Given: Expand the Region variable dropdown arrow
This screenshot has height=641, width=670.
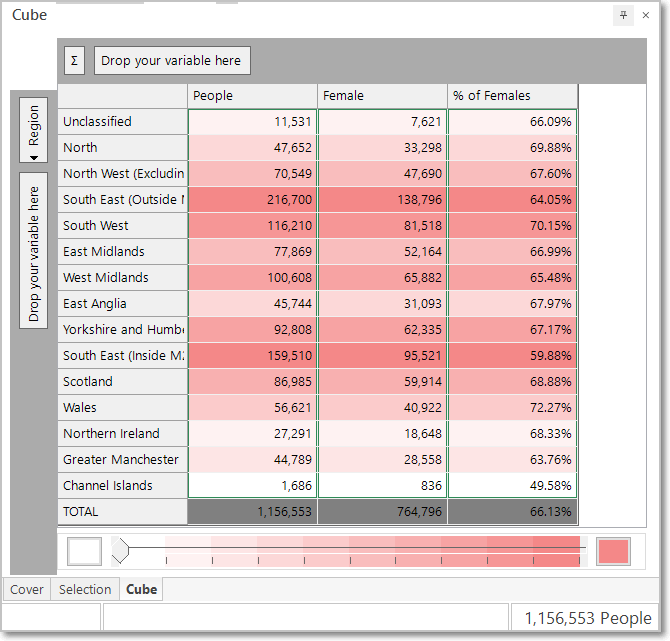Looking at the screenshot, I should [34, 158].
